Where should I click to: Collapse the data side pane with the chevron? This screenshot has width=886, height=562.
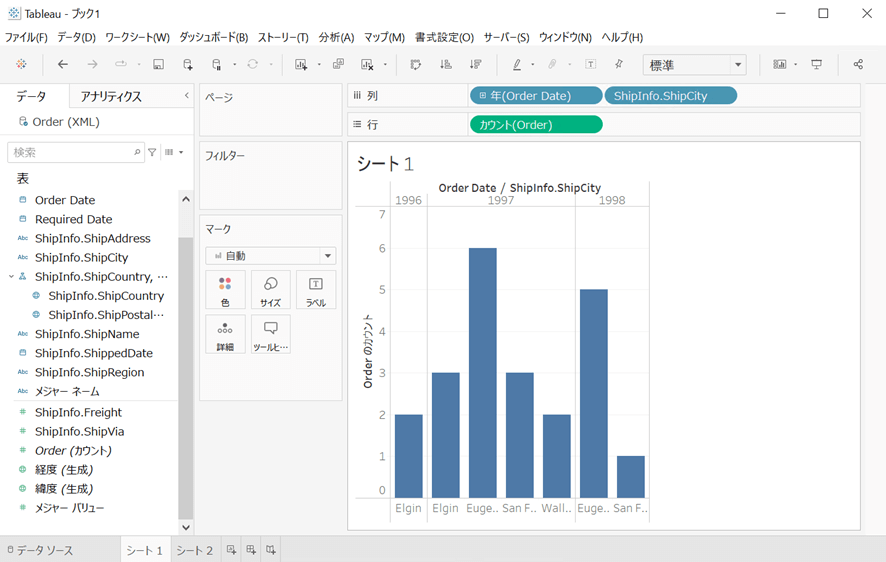click(186, 96)
